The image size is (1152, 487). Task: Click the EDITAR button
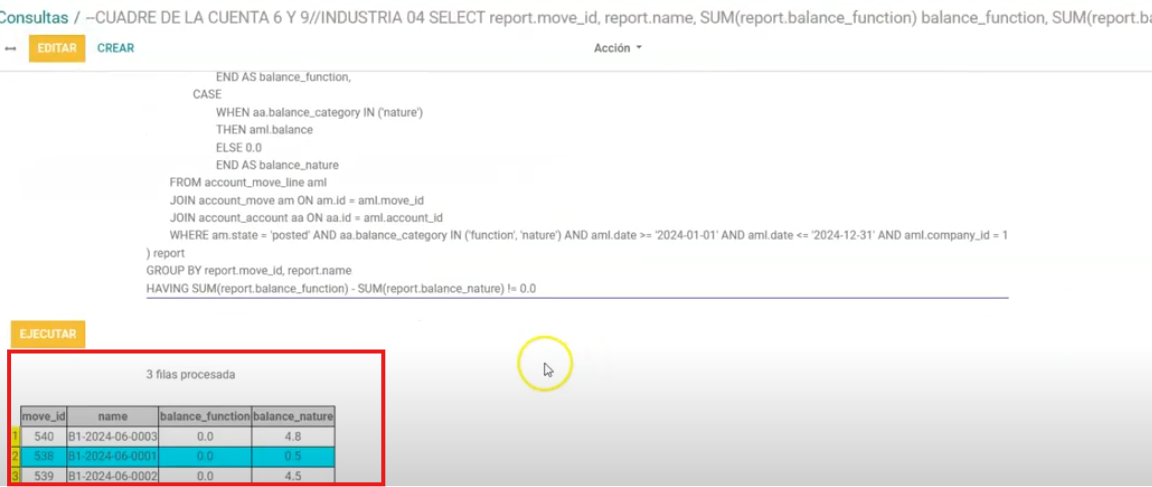57,48
